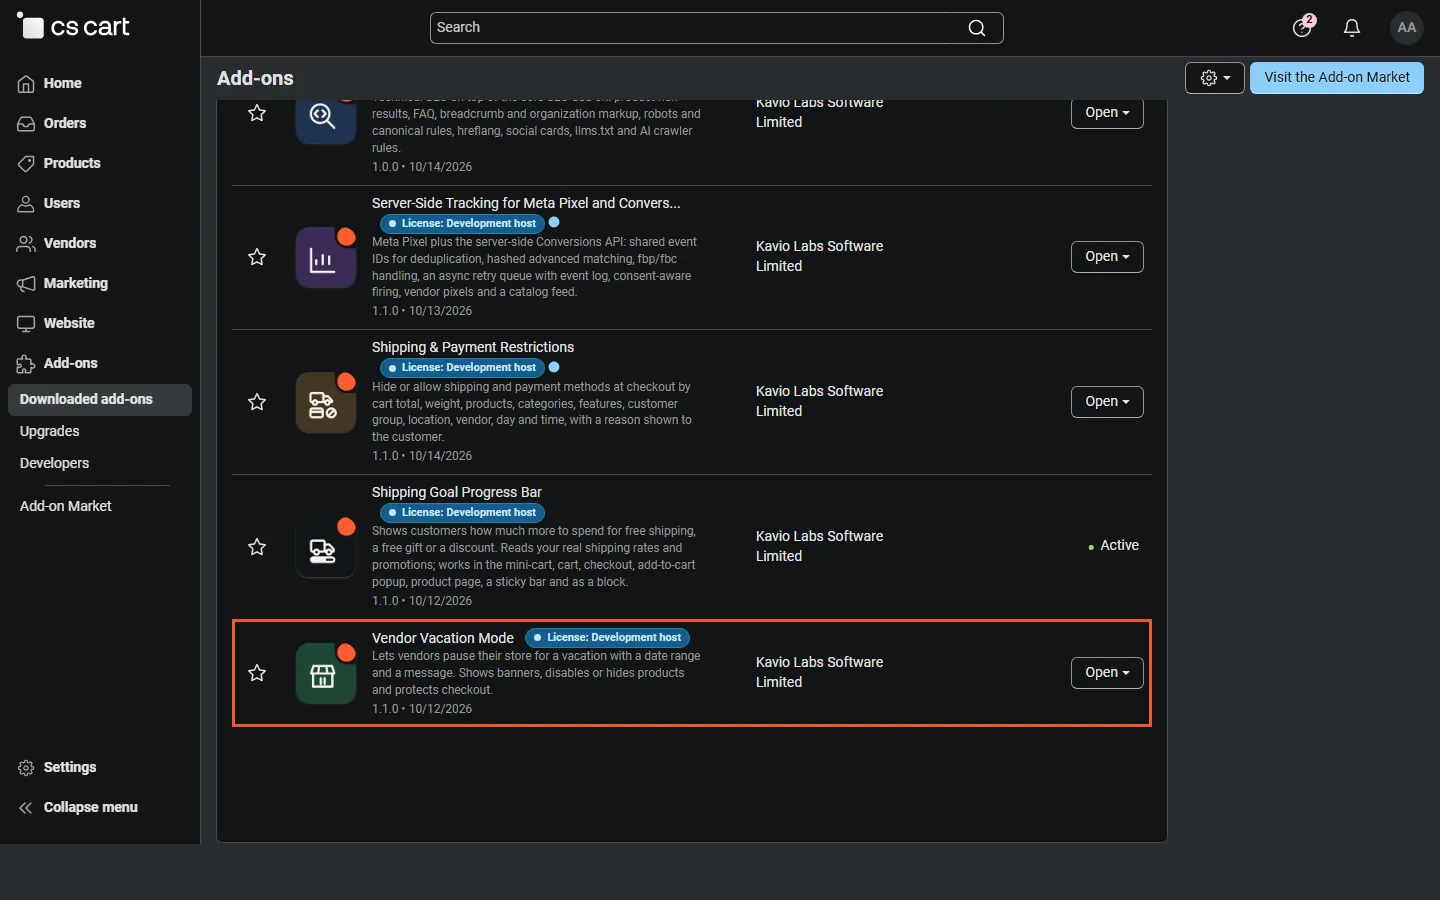
Task: Click License: Development host badge of Vendor Vacation Mode
Action: 607,638
